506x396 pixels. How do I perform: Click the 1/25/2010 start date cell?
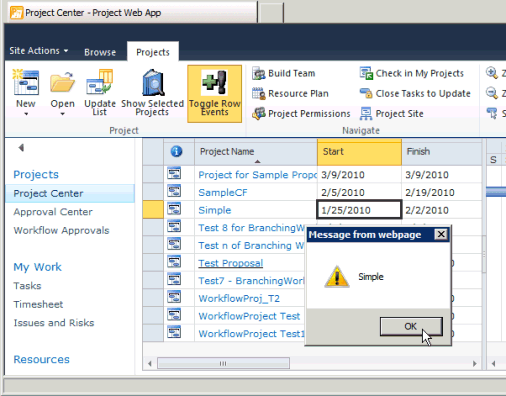pyautogui.click(x=359, y=210)
